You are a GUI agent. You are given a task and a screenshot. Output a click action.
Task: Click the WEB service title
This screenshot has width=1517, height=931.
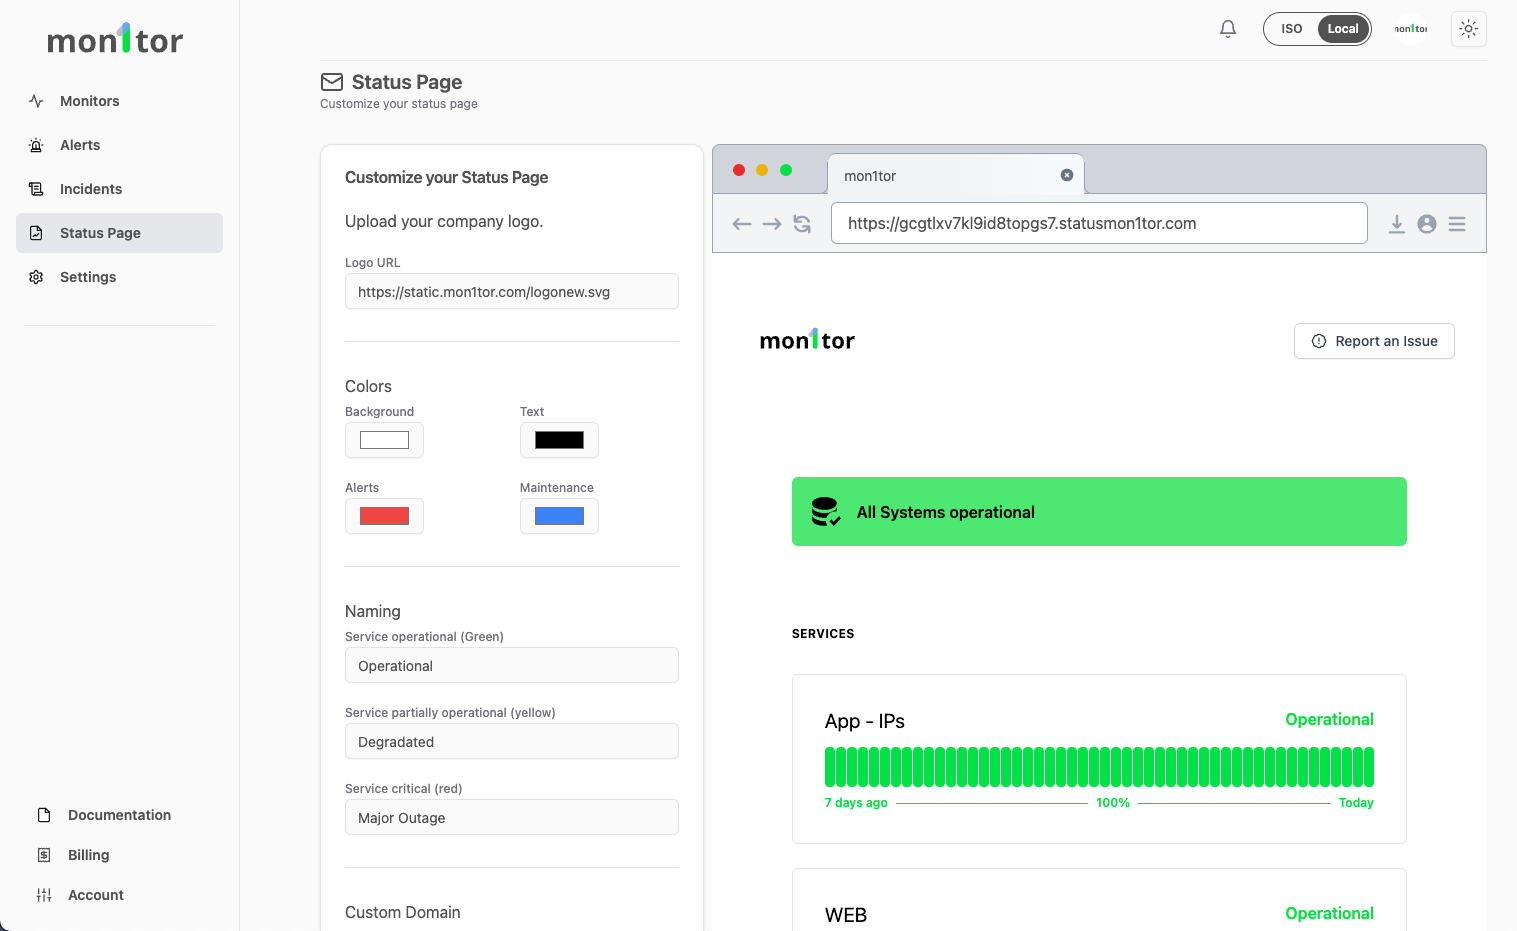click(x=846, y=915)
